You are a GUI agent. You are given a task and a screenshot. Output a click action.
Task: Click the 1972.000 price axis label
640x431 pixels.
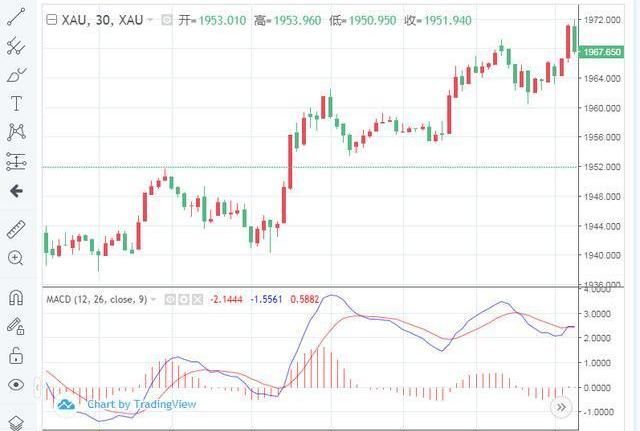pyautogui.click(x=602, y=20)
